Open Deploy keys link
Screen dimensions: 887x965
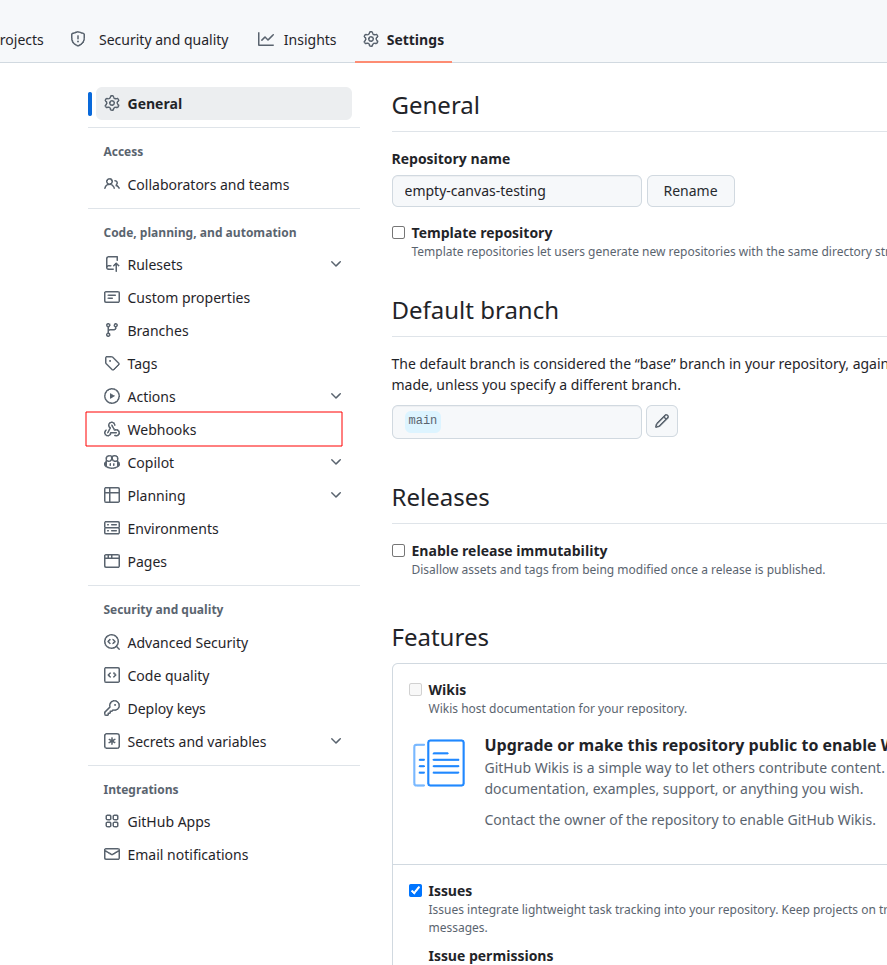coord(223,708)
